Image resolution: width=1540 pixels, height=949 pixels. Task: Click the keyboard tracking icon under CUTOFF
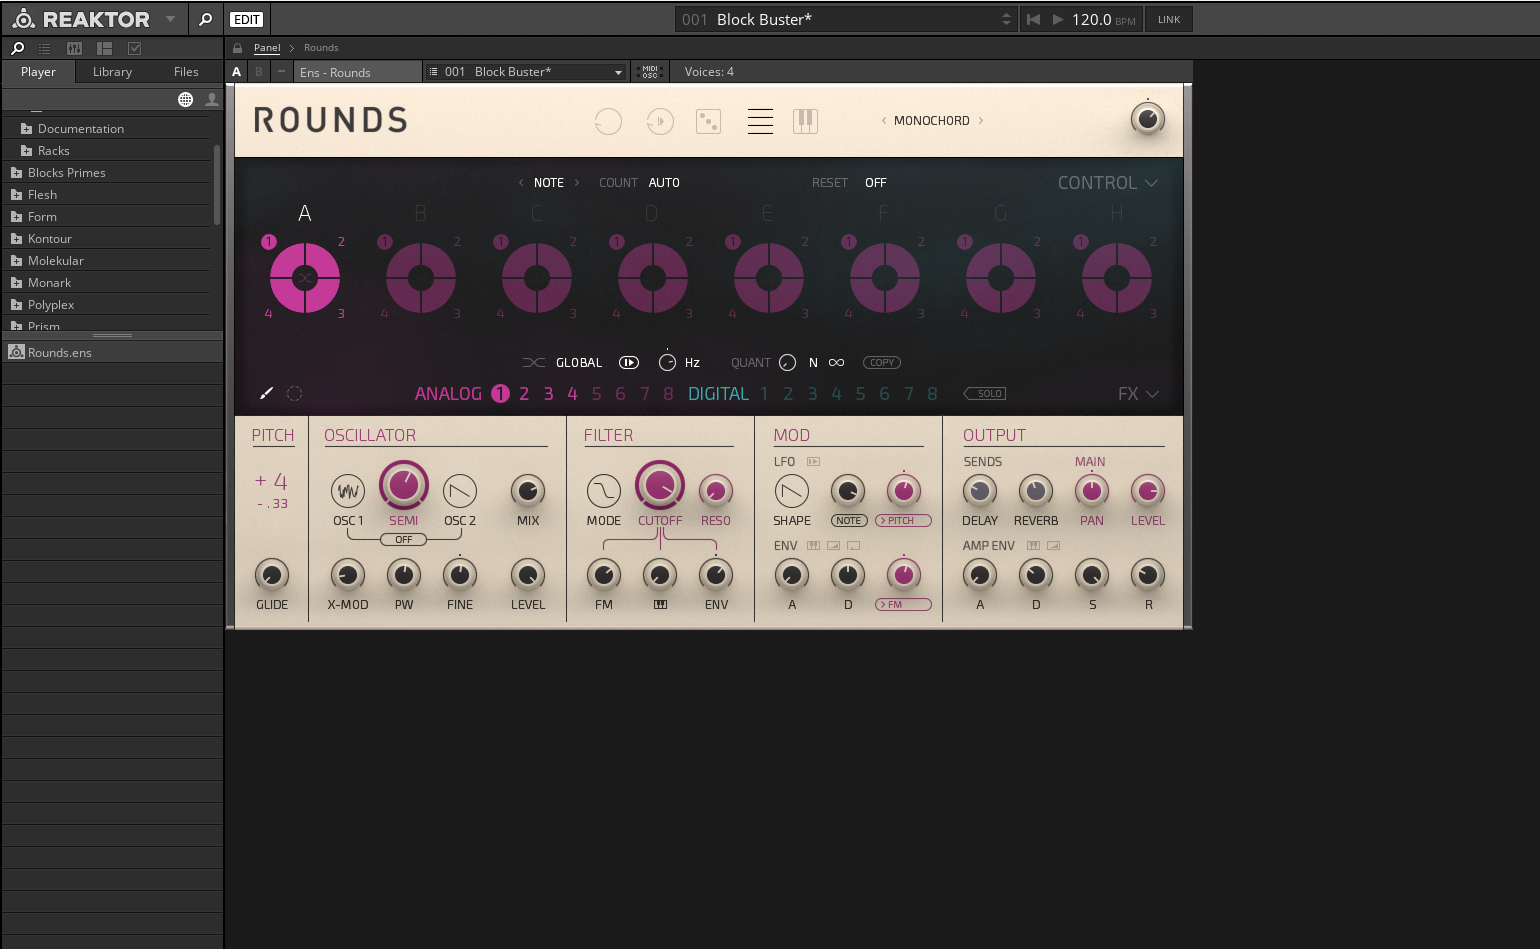[x=660, y=605]
